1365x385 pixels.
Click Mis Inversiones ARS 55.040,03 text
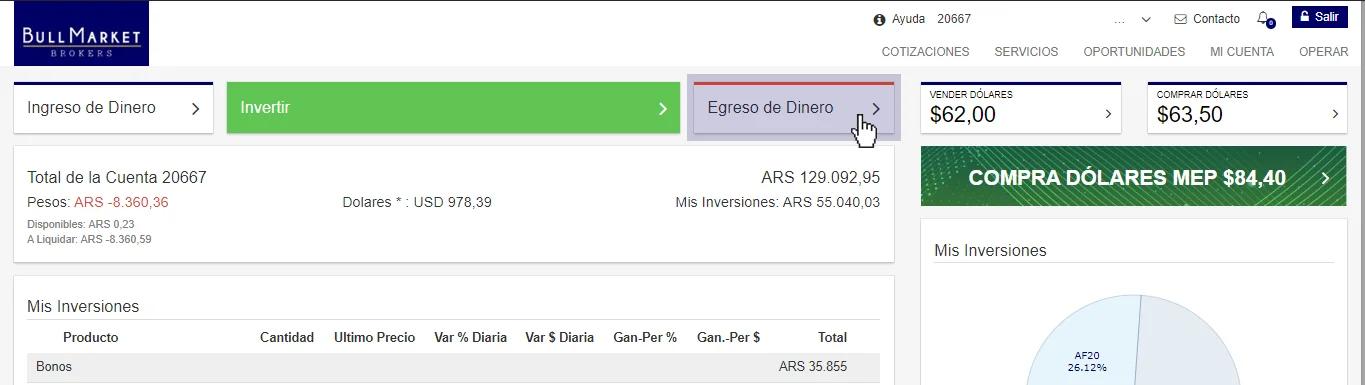[778, 202]
